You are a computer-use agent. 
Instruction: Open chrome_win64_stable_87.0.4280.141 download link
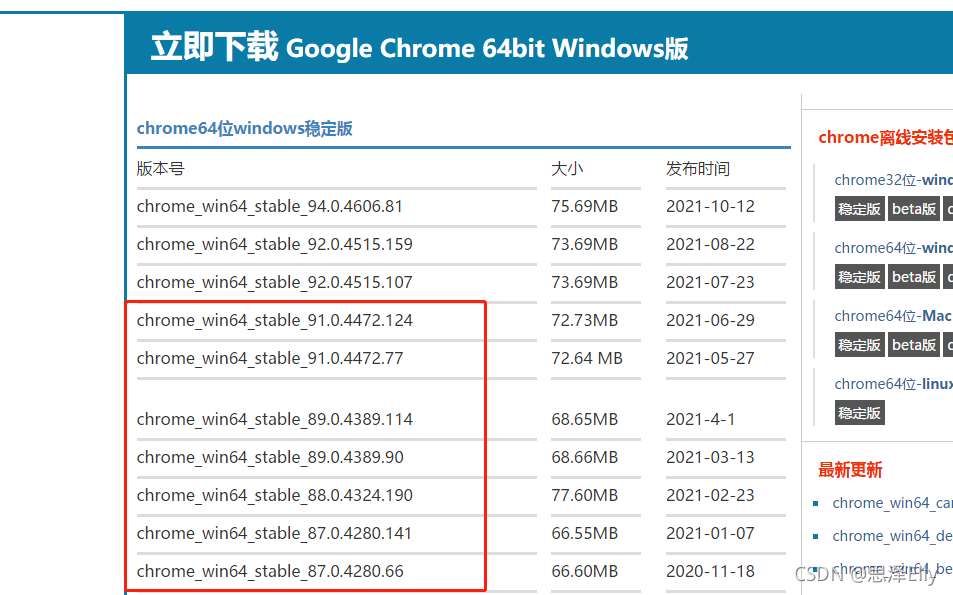pos(274,533)
